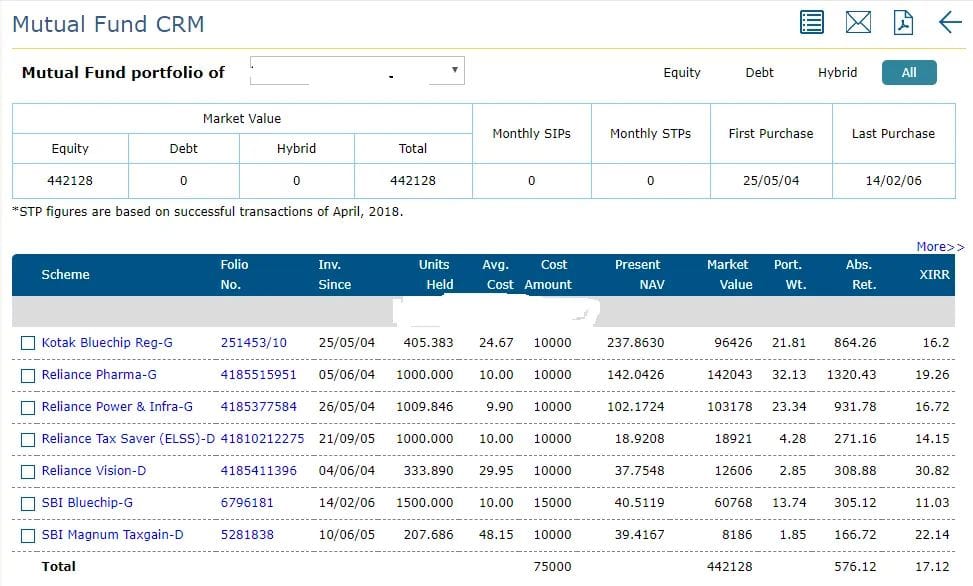
Task: Open folio number 4185377584
Action: coord(259,407)
